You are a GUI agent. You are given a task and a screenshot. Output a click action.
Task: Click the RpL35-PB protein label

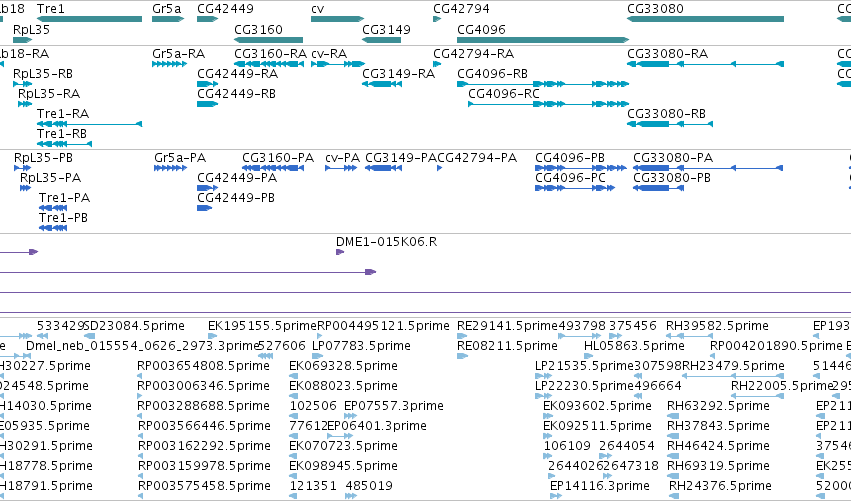pyautogui.click(x=43, y=158)
